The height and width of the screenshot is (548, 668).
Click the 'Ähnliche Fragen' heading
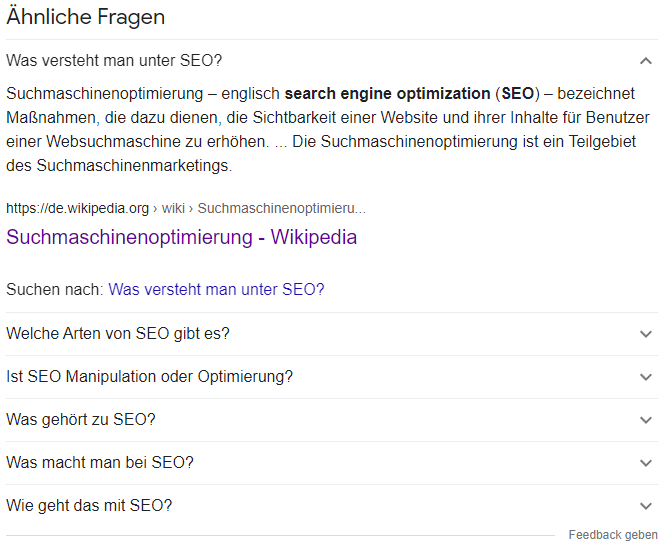(86, 17)
